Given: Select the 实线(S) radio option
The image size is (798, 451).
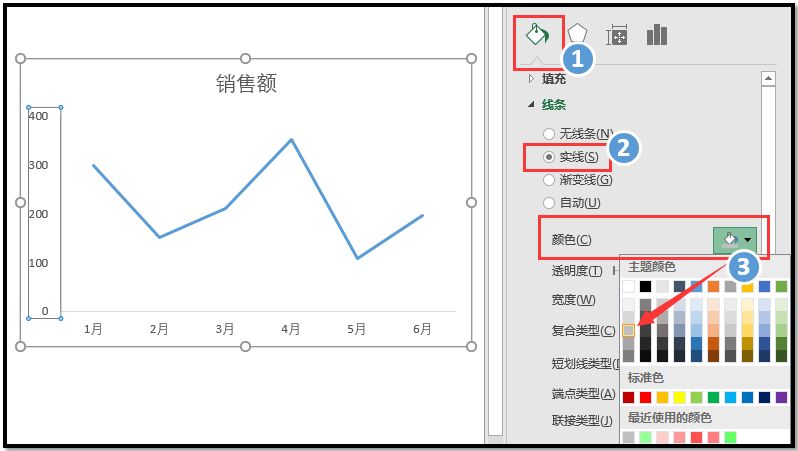Looking at the screenshot, I should click(x=549, y=157).
